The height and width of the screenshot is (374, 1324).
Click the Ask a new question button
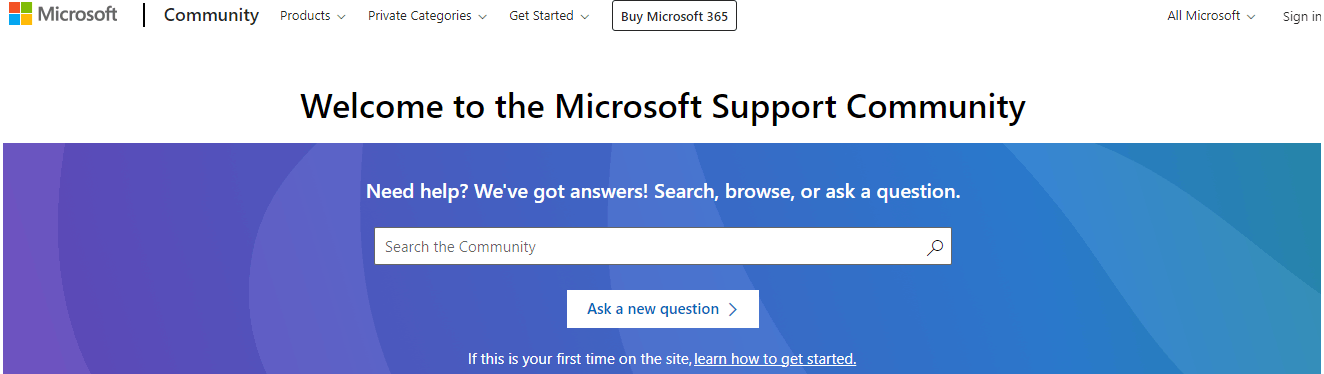click(663, 309)
